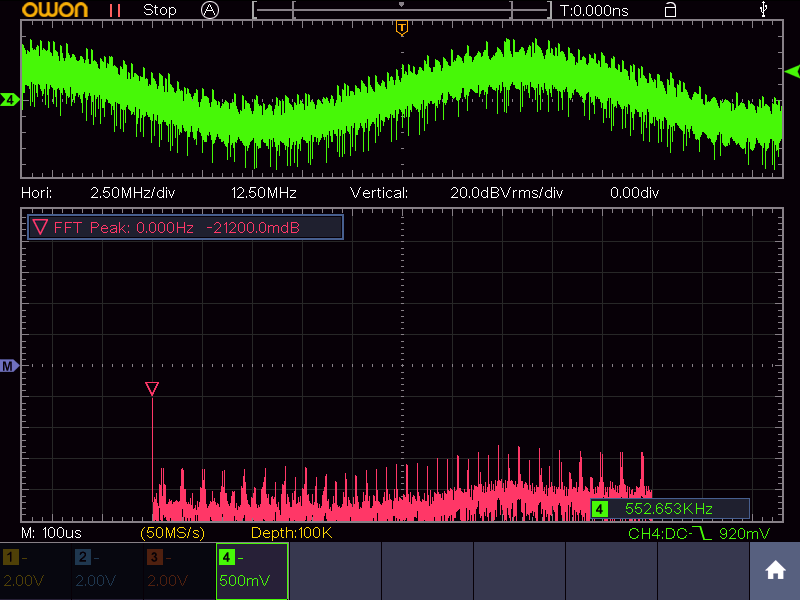The height and width of the screenshot is (600, 800).
Task: Click the FFT Peak readout box
Action: tap(186, 228)
